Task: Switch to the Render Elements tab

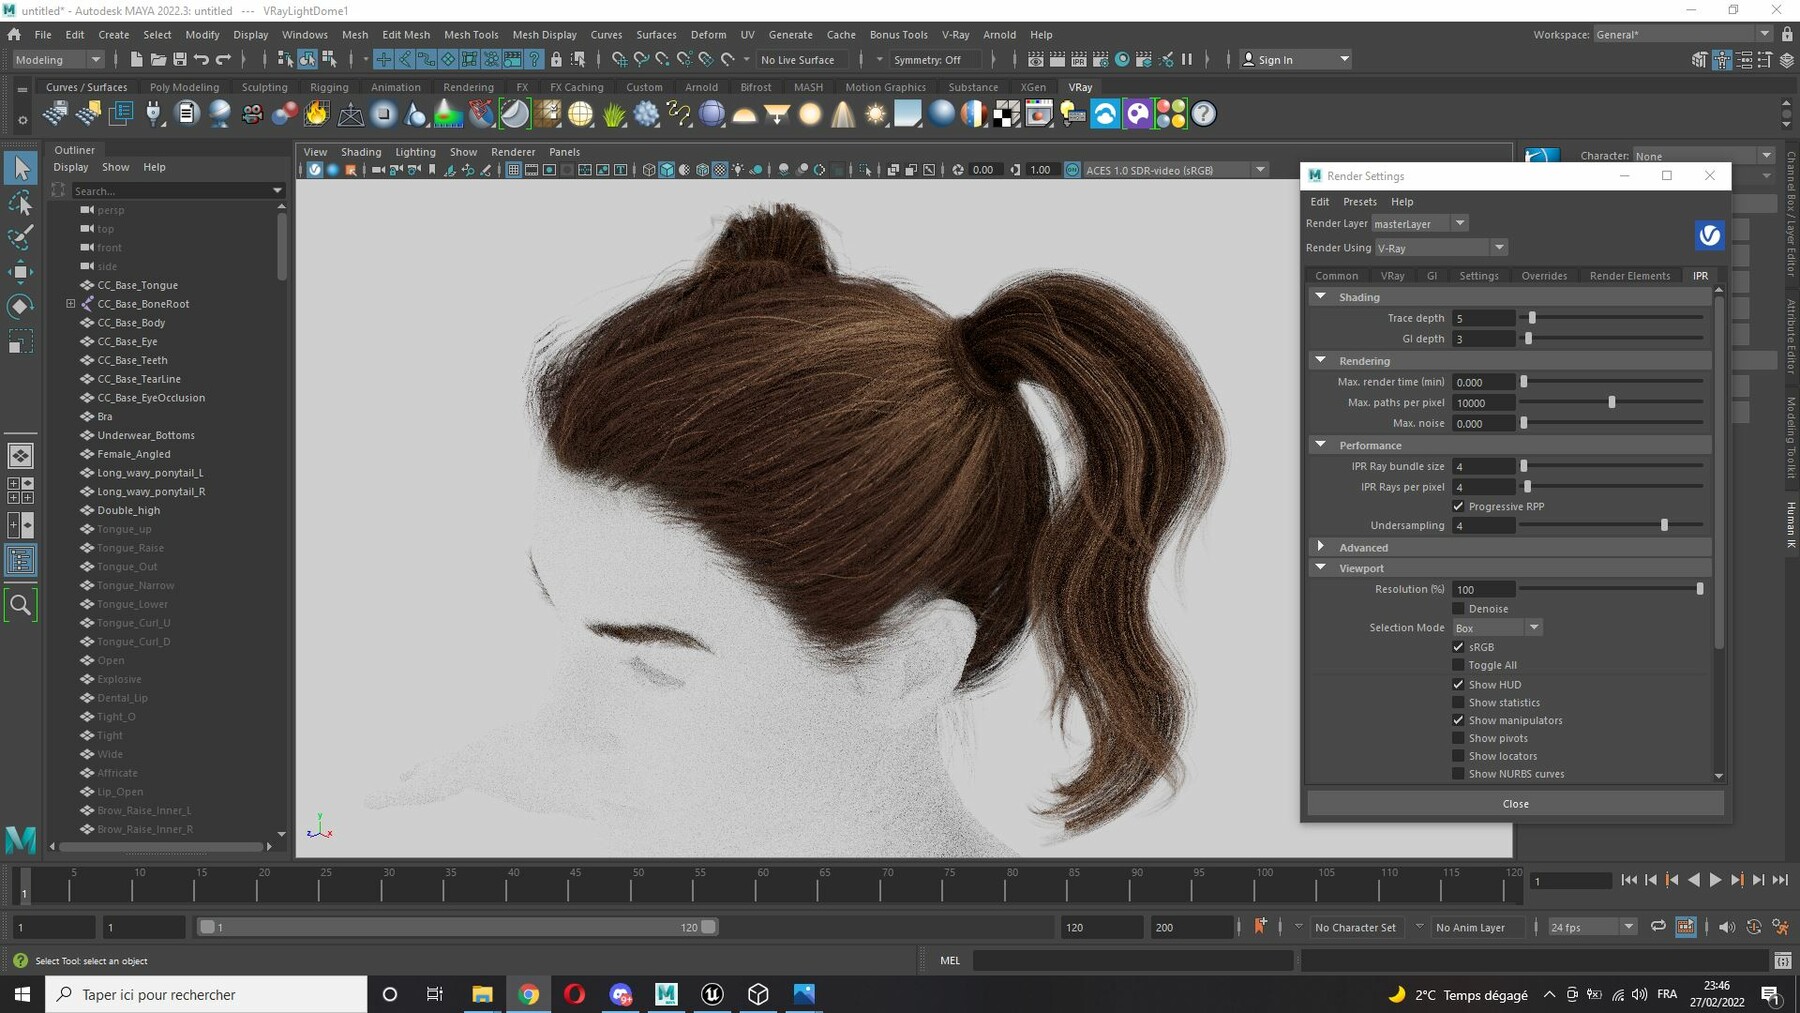Action: [1629, 276]
